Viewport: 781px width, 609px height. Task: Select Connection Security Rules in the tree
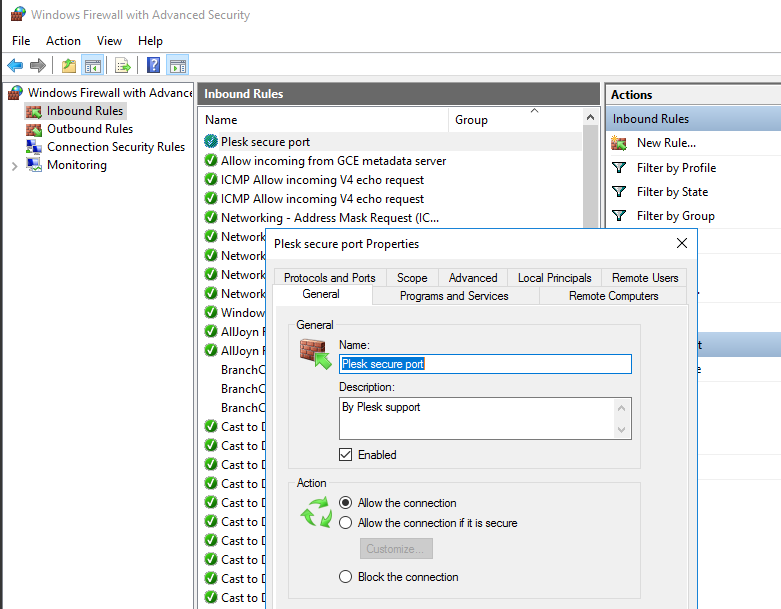pos(116,147)
